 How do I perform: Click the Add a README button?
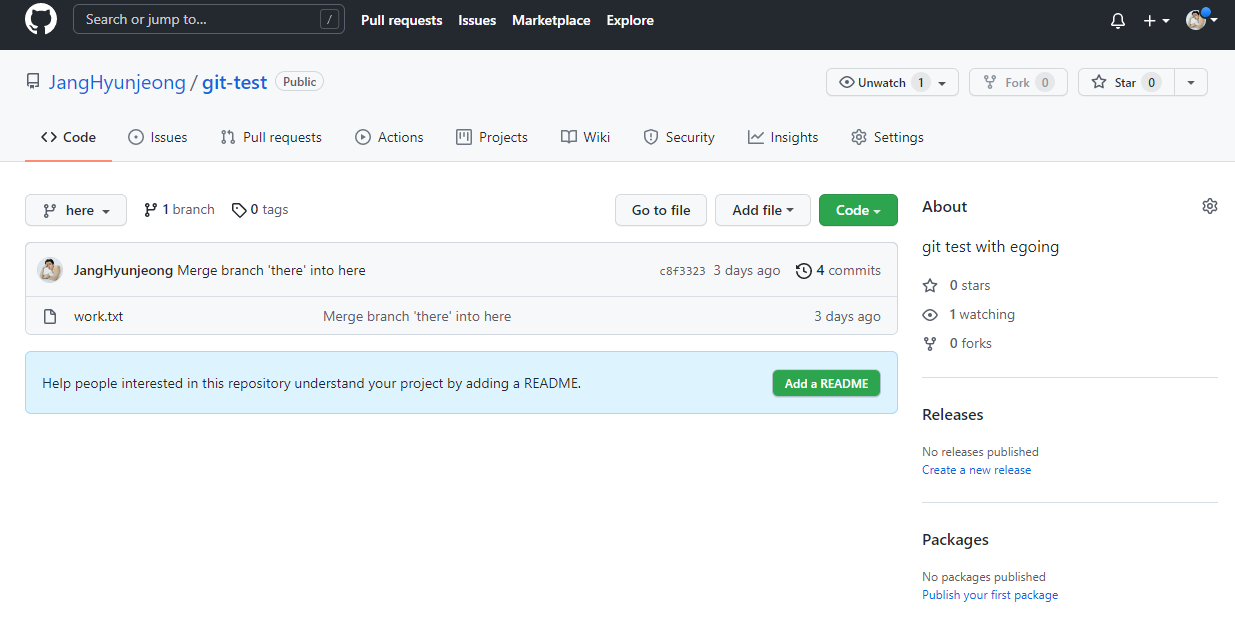826,383
